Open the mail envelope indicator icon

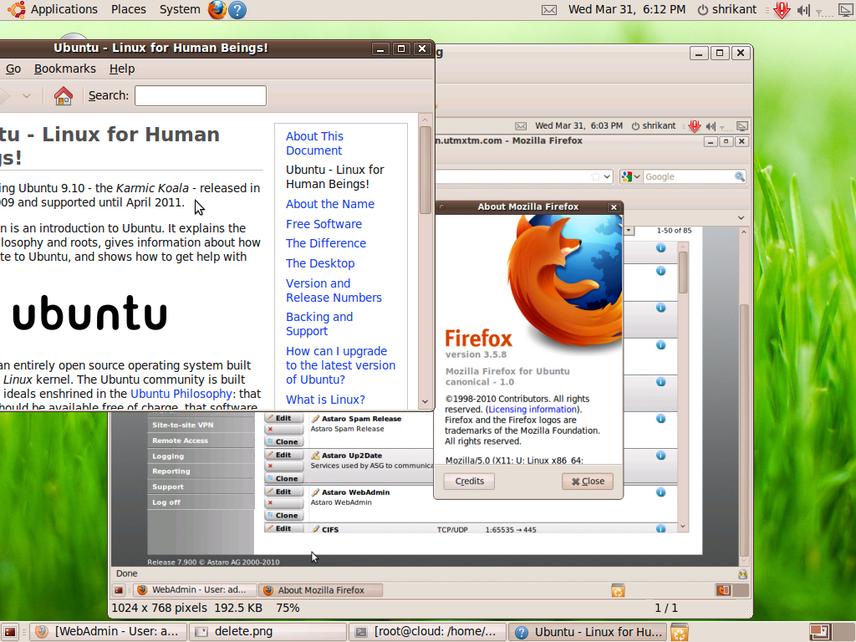pos(549,10)
